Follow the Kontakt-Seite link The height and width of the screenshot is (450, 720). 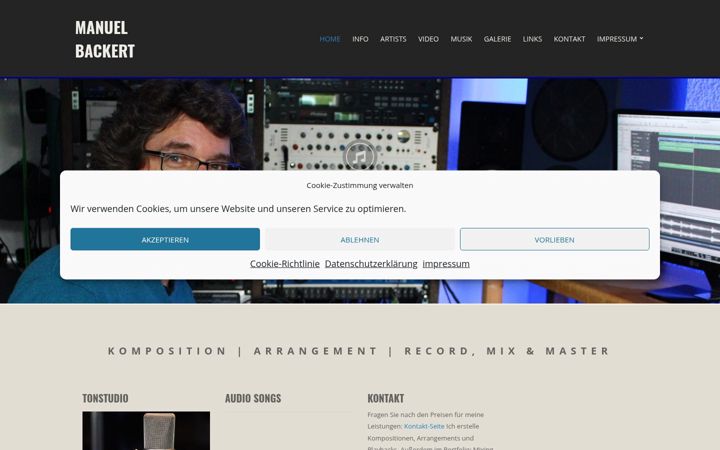tap(424, 426)
